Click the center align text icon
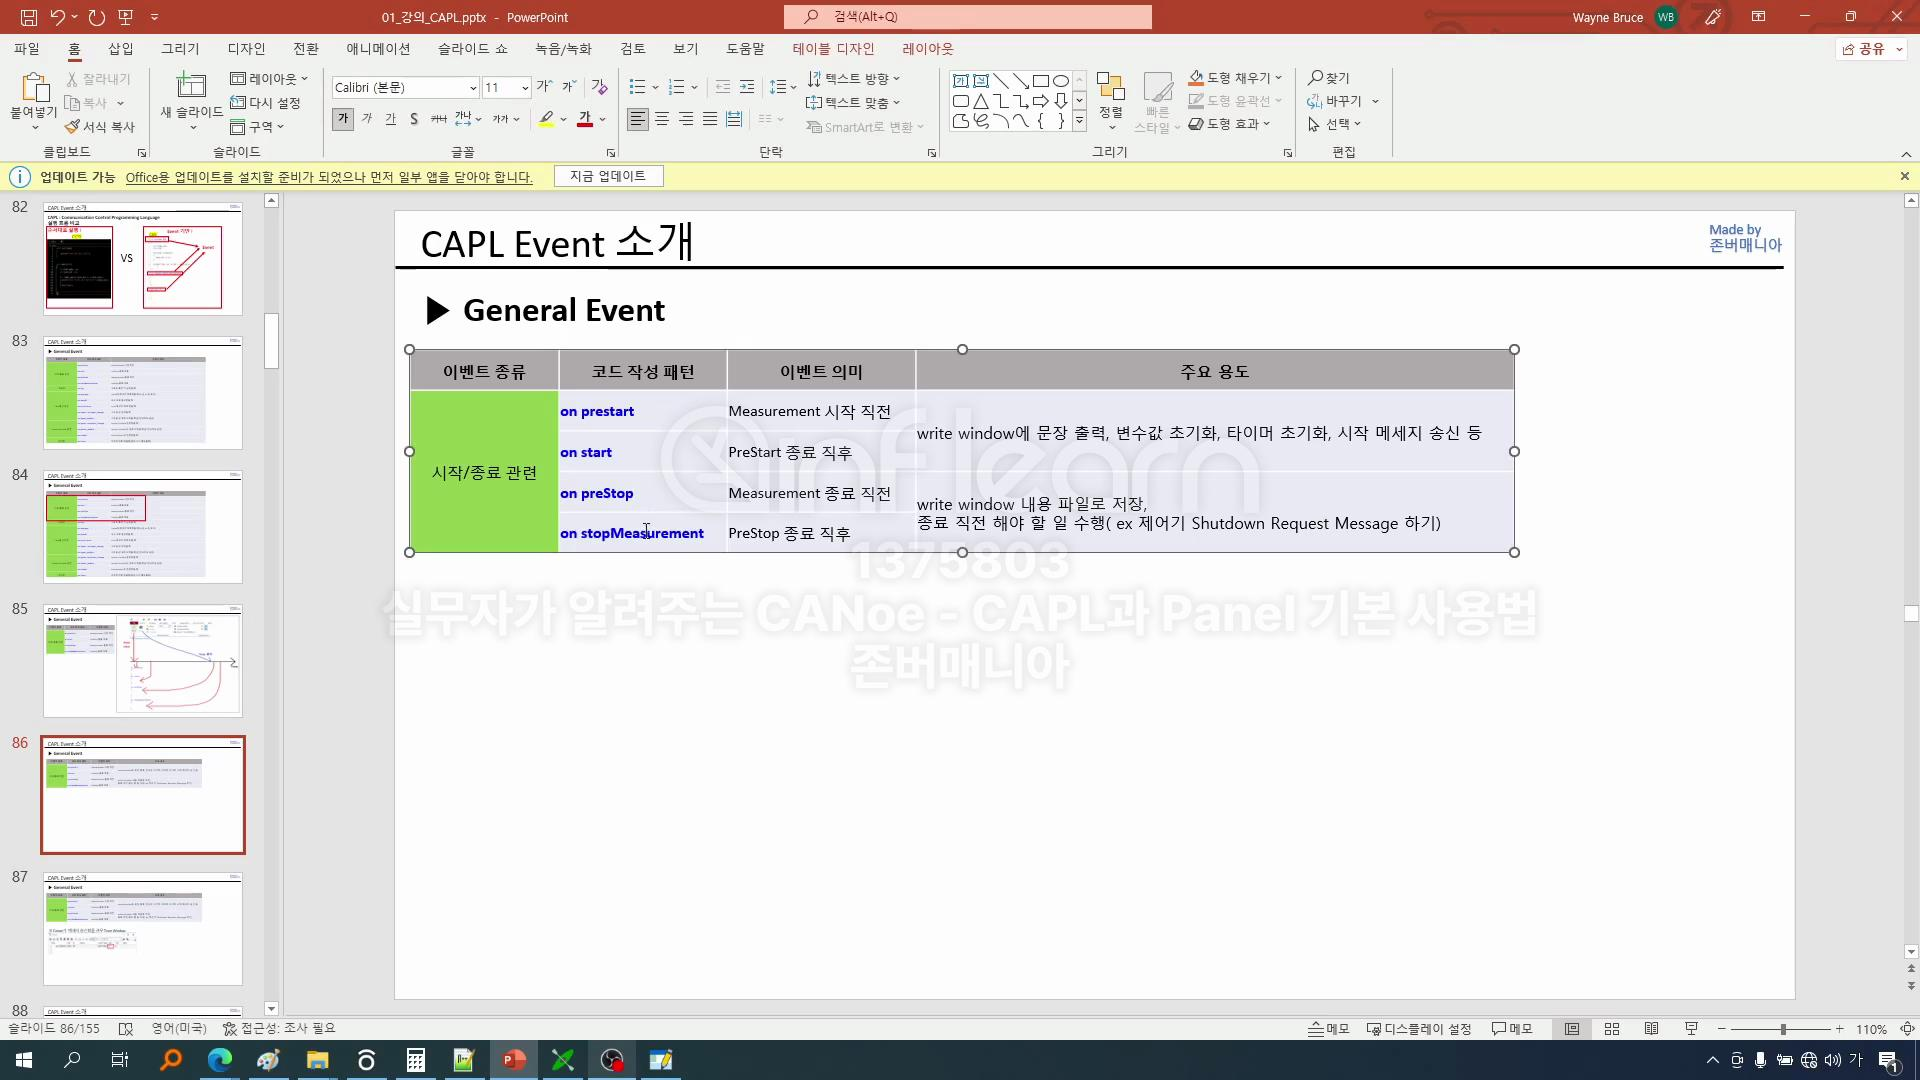Image resolution: width=1920 pixels, height=1080 pixels. click(x=662, y=119)
